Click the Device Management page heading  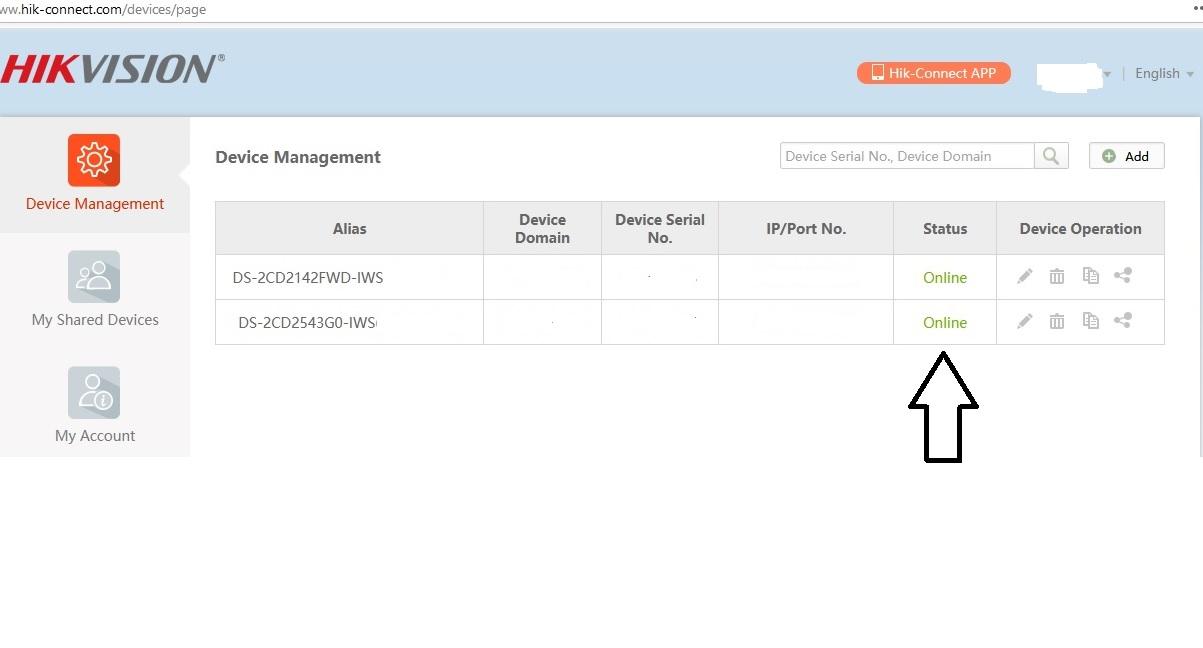click(298, 157)
